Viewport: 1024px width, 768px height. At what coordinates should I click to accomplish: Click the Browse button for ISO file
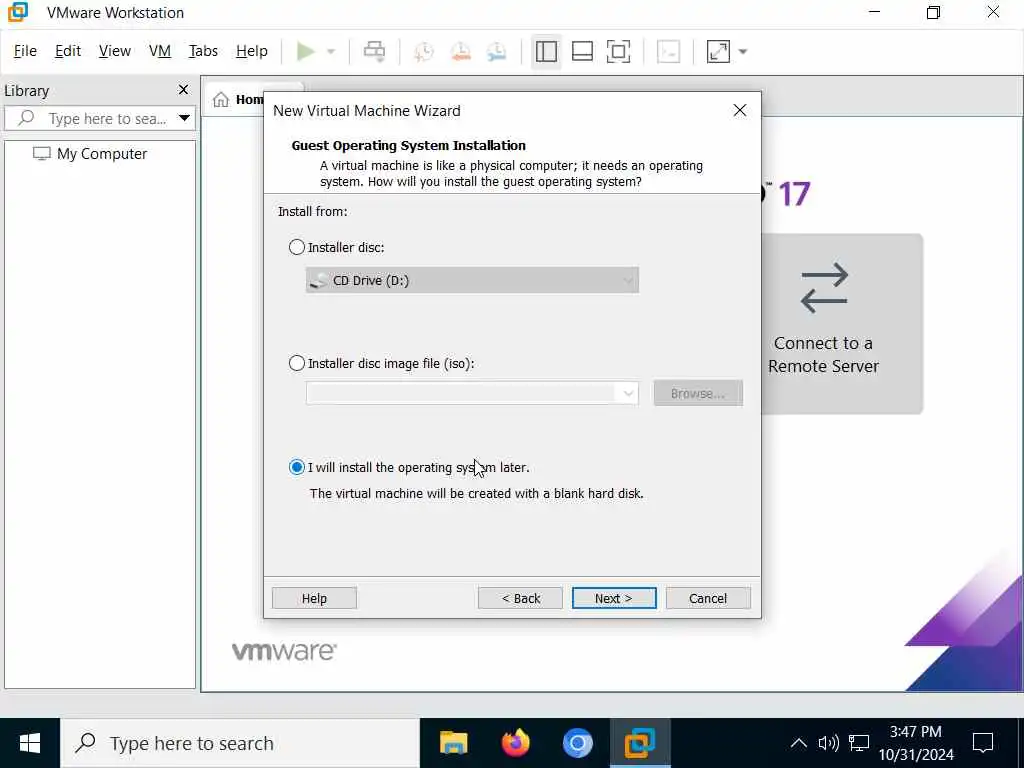(x=698, y=393)
